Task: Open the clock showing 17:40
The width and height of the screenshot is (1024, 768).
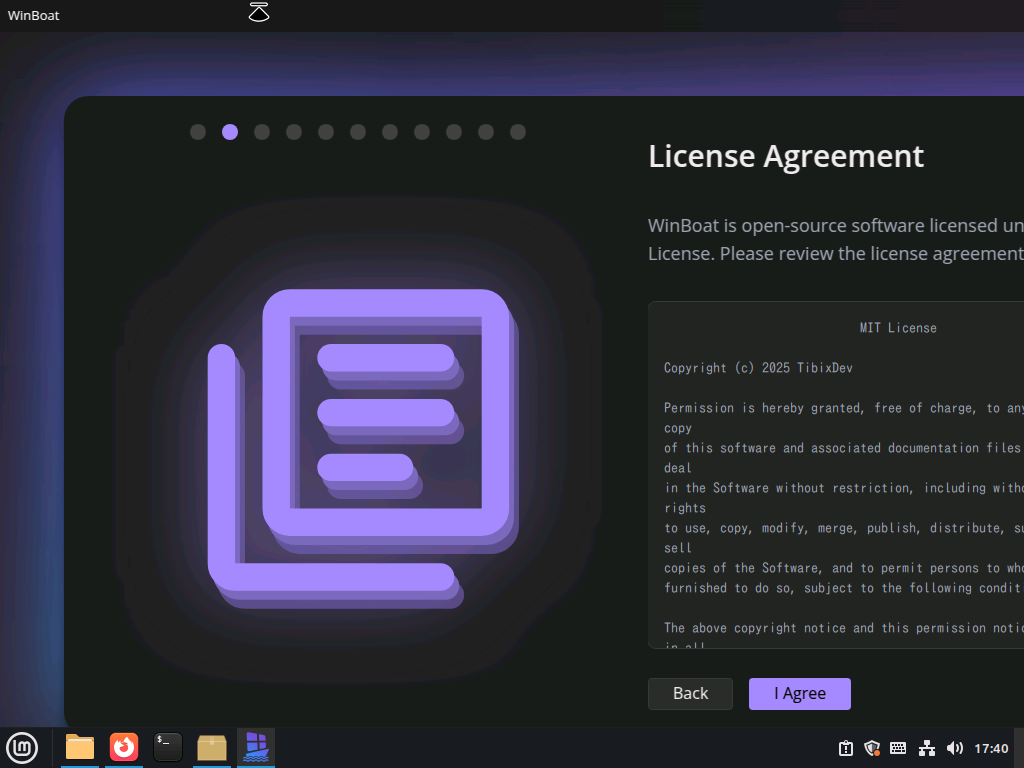Action: (x=991, y=748)
